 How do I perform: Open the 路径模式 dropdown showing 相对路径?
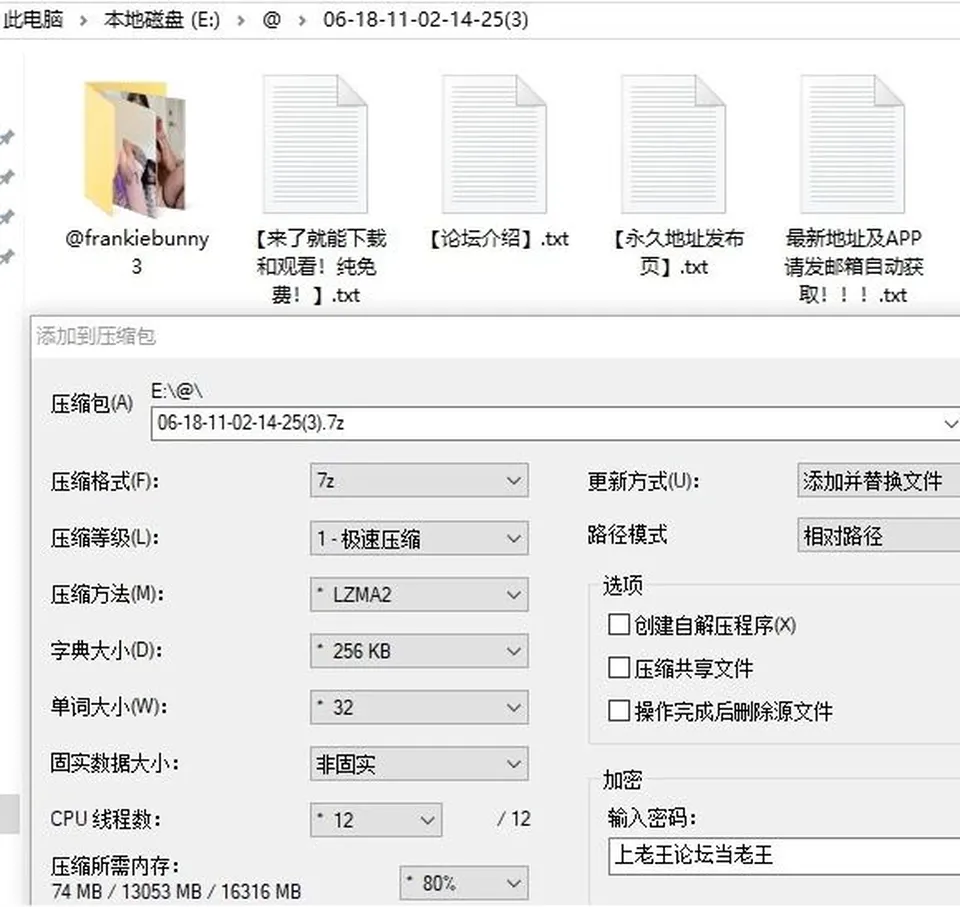coord(879,536)
